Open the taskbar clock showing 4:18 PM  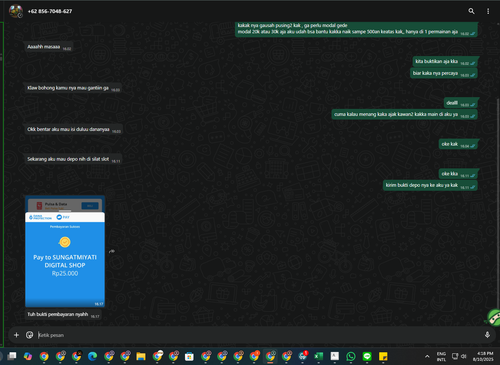[483, 356]
